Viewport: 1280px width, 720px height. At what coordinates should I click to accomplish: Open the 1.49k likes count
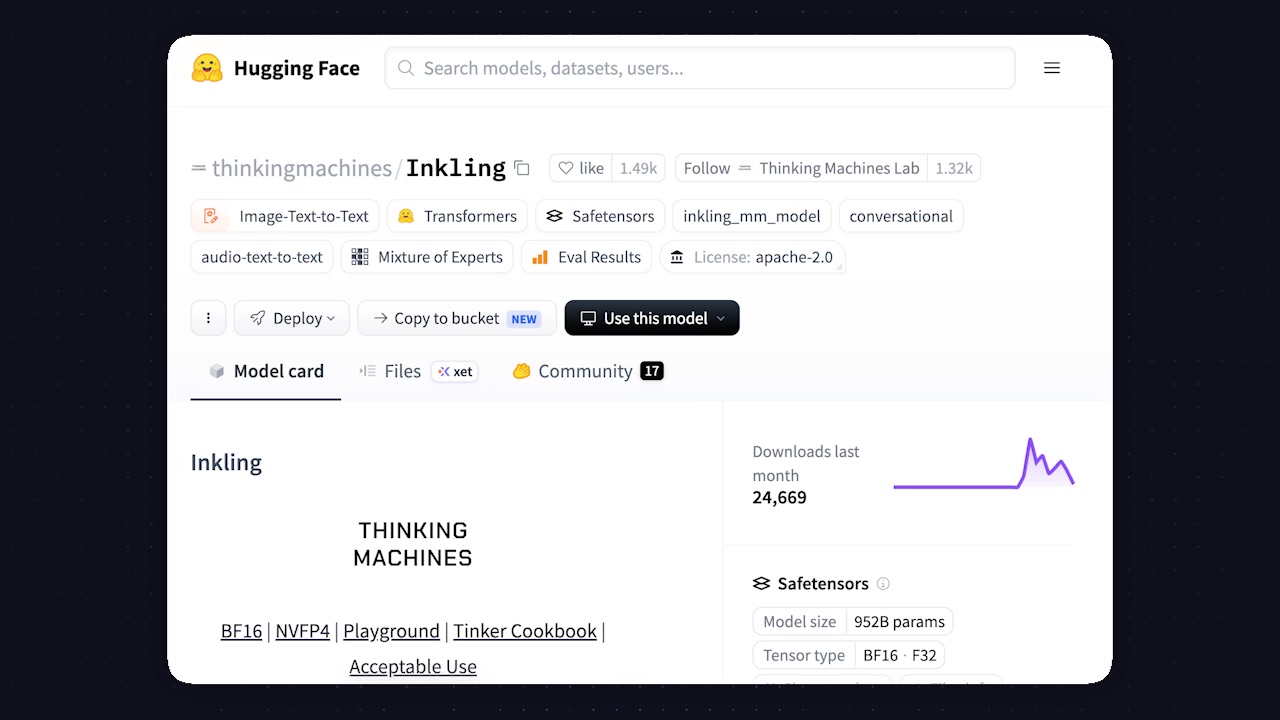(638, 168)
